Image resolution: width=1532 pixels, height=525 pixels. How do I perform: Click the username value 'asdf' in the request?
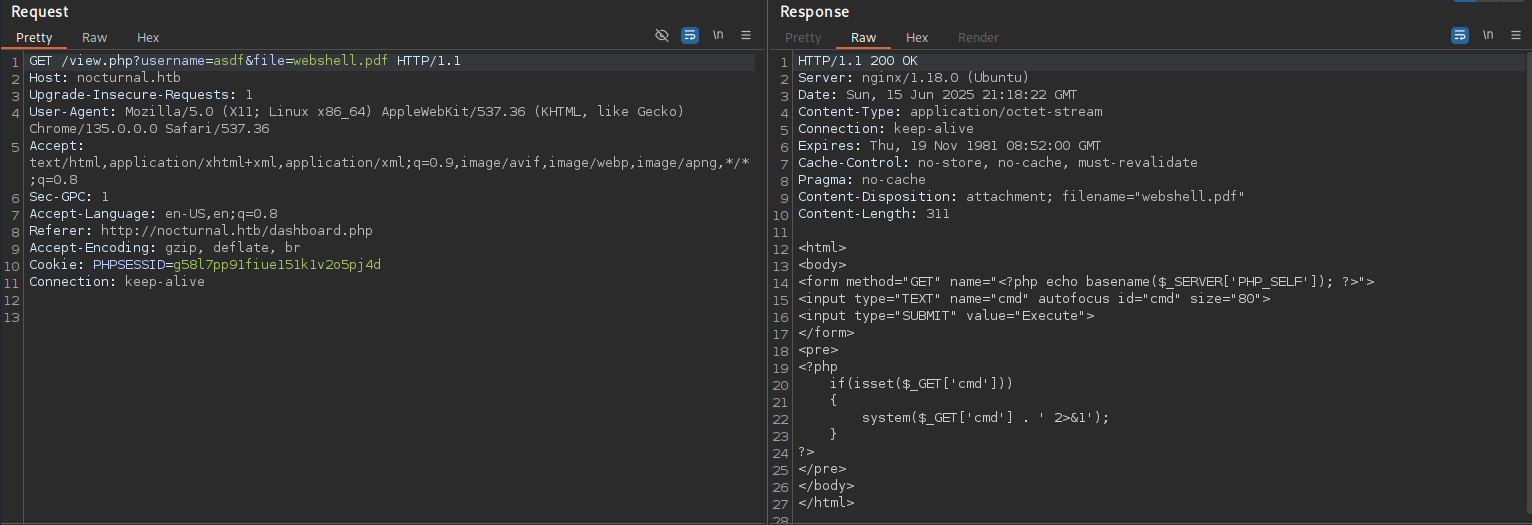click(229, 61)
